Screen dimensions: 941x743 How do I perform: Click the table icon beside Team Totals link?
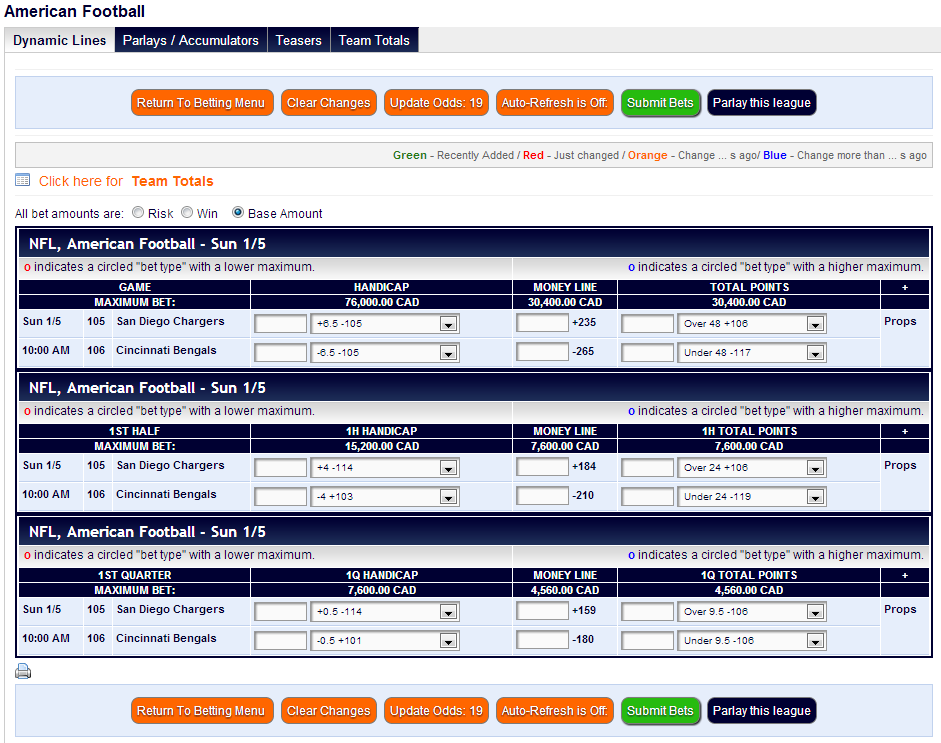23,180
